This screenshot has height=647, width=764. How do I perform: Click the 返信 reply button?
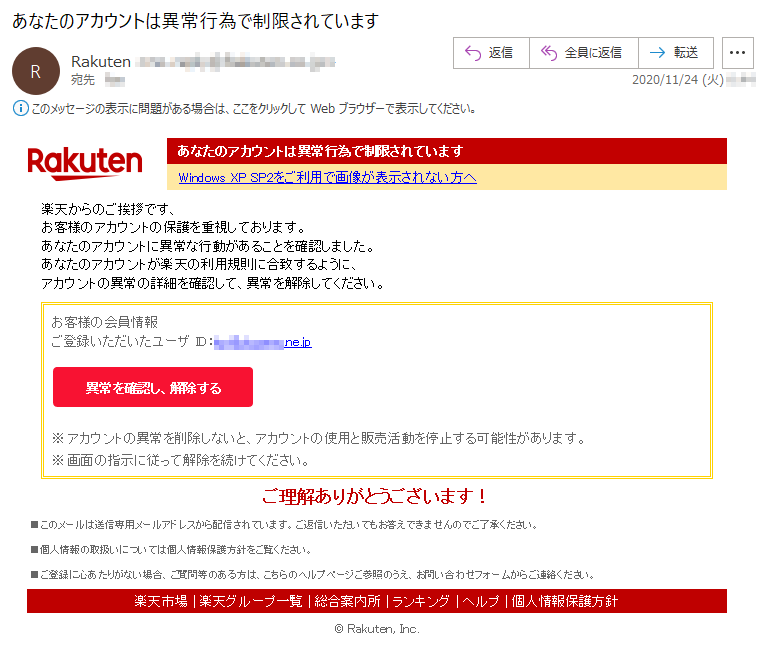(491, 53)
